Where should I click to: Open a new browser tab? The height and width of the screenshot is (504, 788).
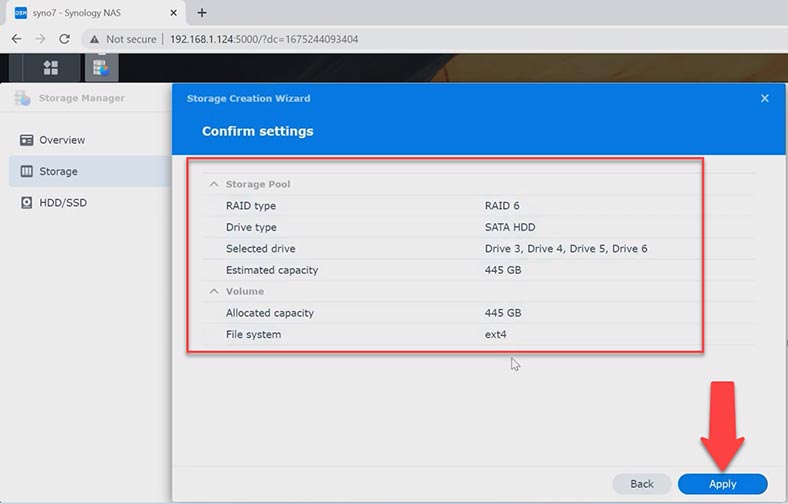(x=202, y=13)
